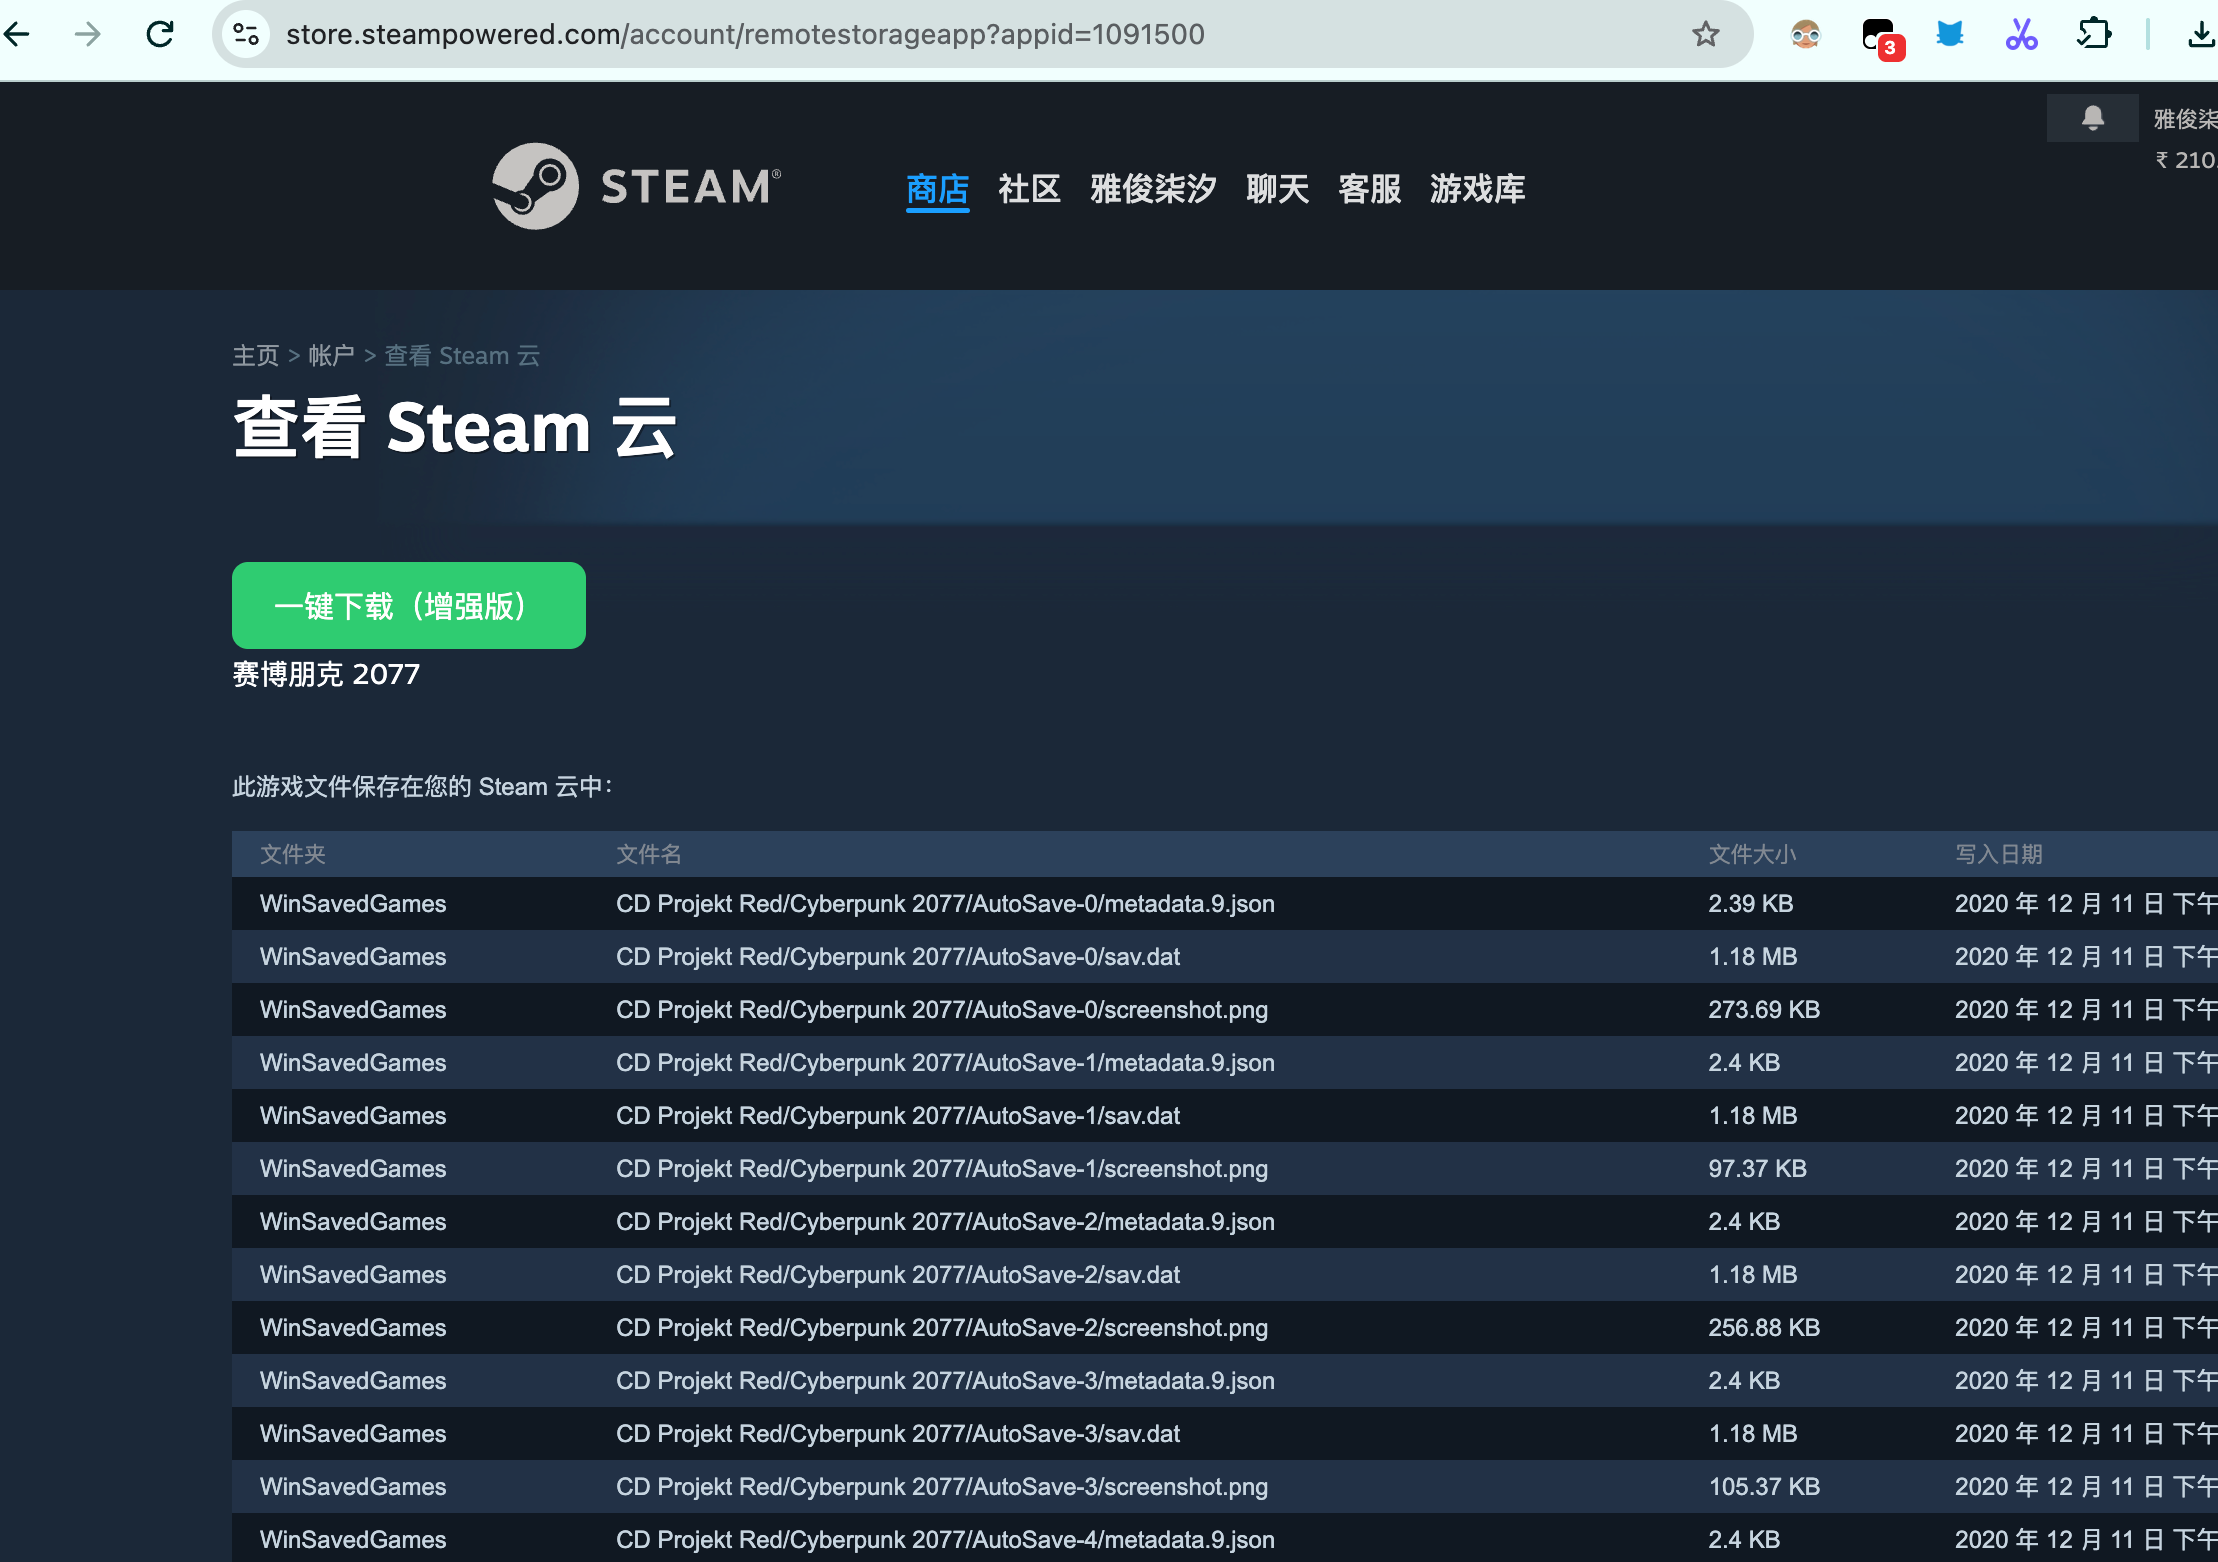Click the 赛博朋克 2077 game title
The height and width of the screenshot is (1562, 2218).
coord(326,674)
